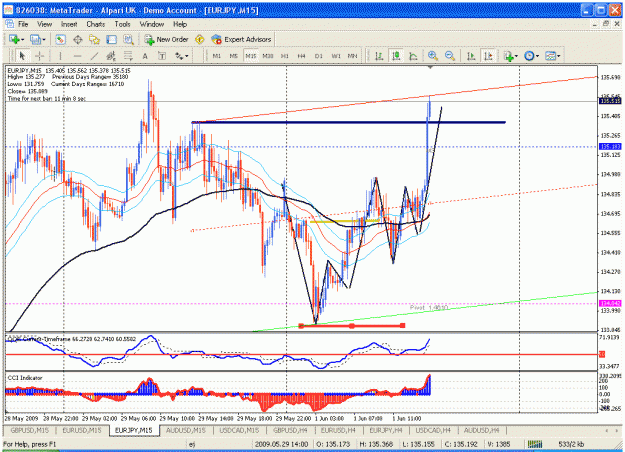
Task: Click the New Order button
Action: click(166, 39)
